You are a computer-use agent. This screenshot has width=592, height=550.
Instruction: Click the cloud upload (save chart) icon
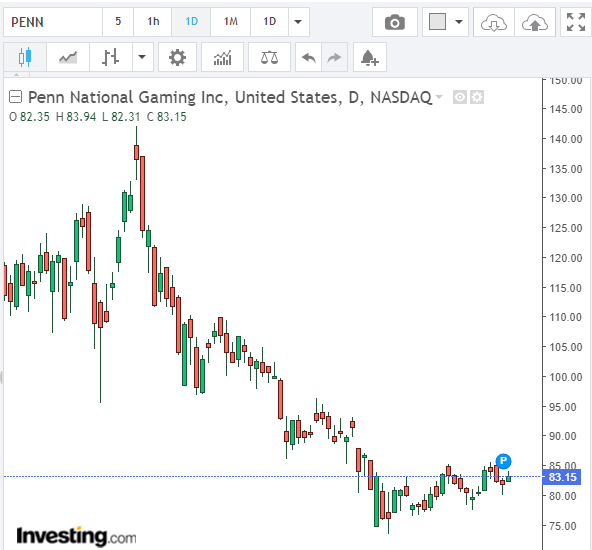pos(535,22)
